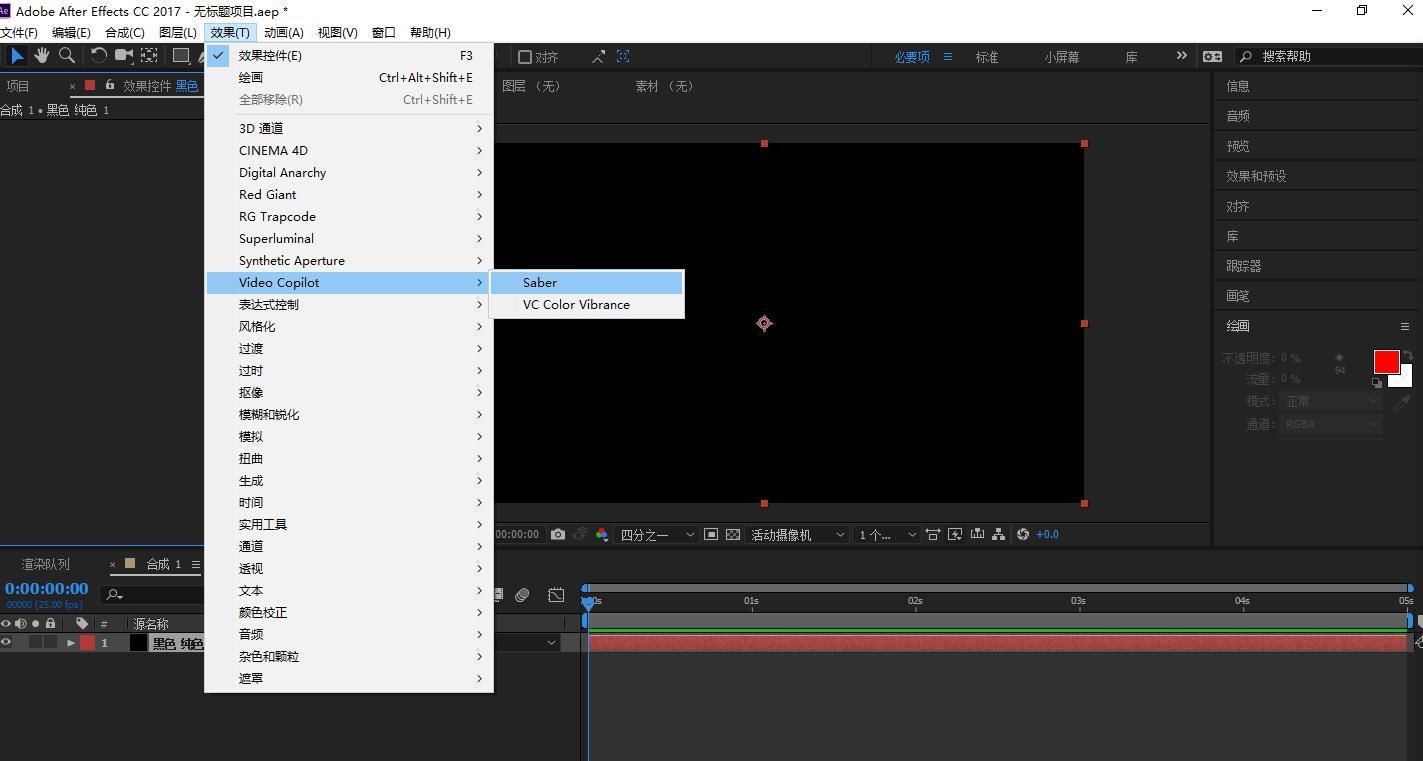
Task: Open the RG Trapcode effects submenu
Action: [x=348, y=217]
